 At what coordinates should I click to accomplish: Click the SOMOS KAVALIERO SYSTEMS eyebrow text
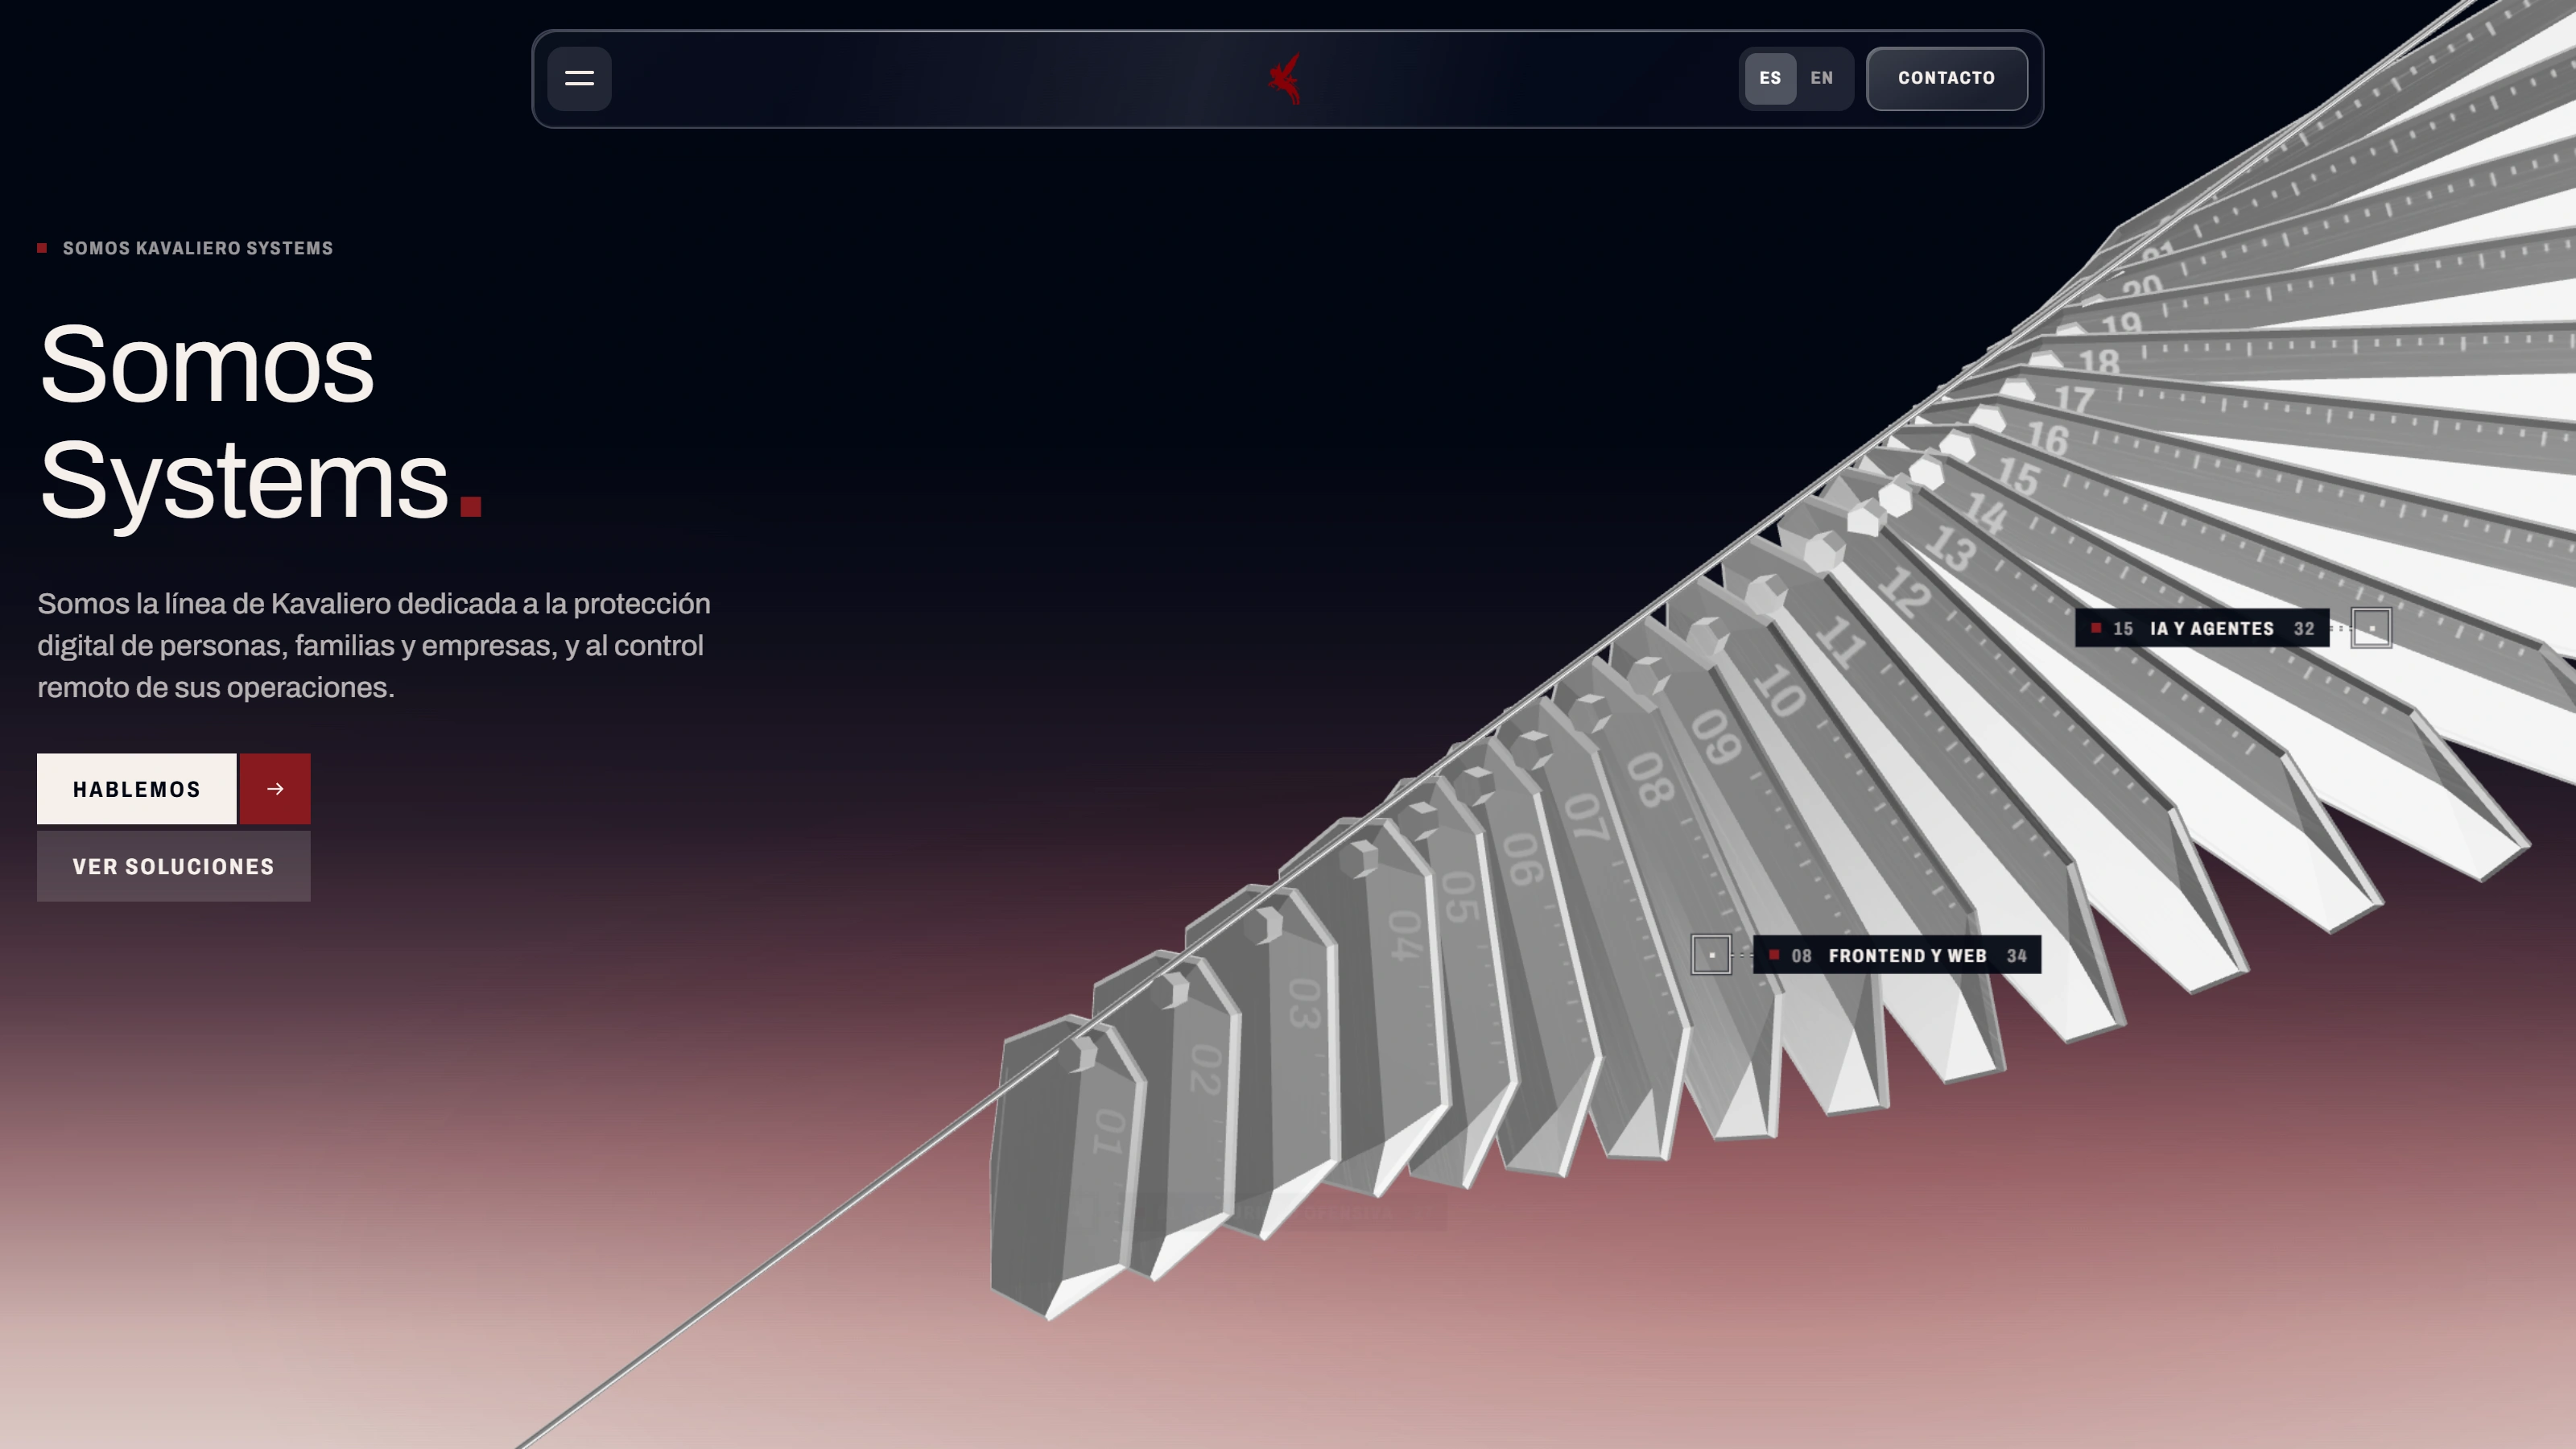tap(198, 248)
